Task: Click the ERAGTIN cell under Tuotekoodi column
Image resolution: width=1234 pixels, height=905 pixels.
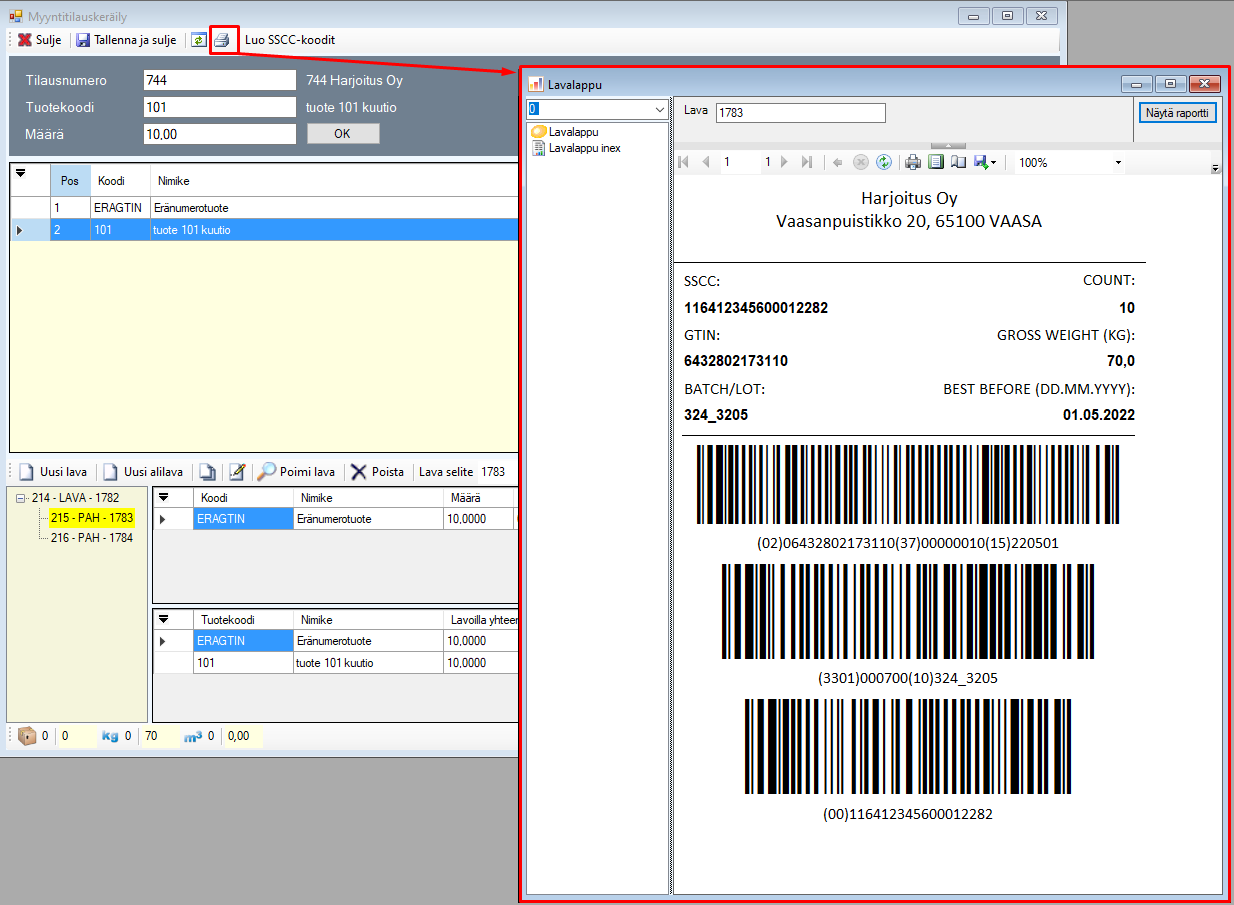Action: (x=243, y=641)
